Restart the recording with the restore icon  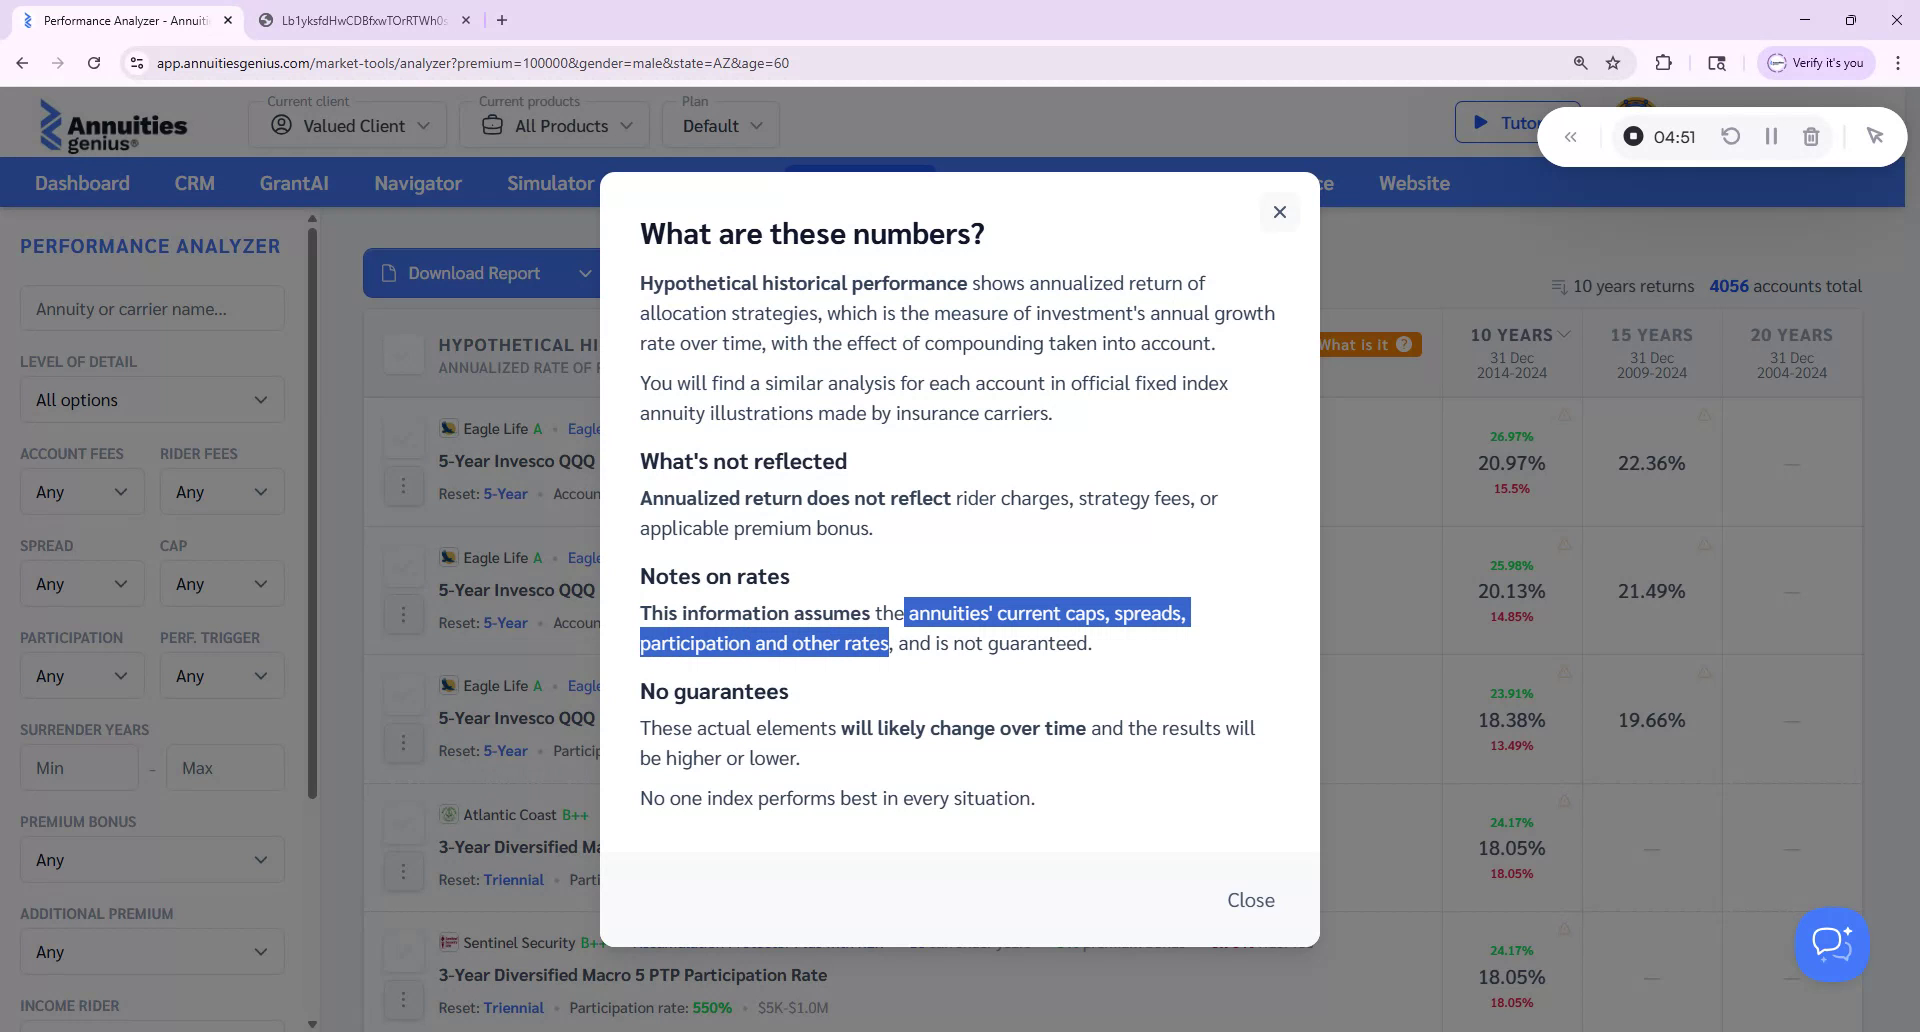coord(1732,136)
